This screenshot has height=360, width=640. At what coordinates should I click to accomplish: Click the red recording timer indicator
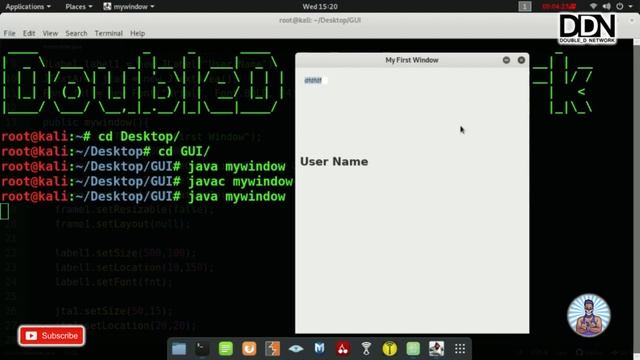pos(559,6)
